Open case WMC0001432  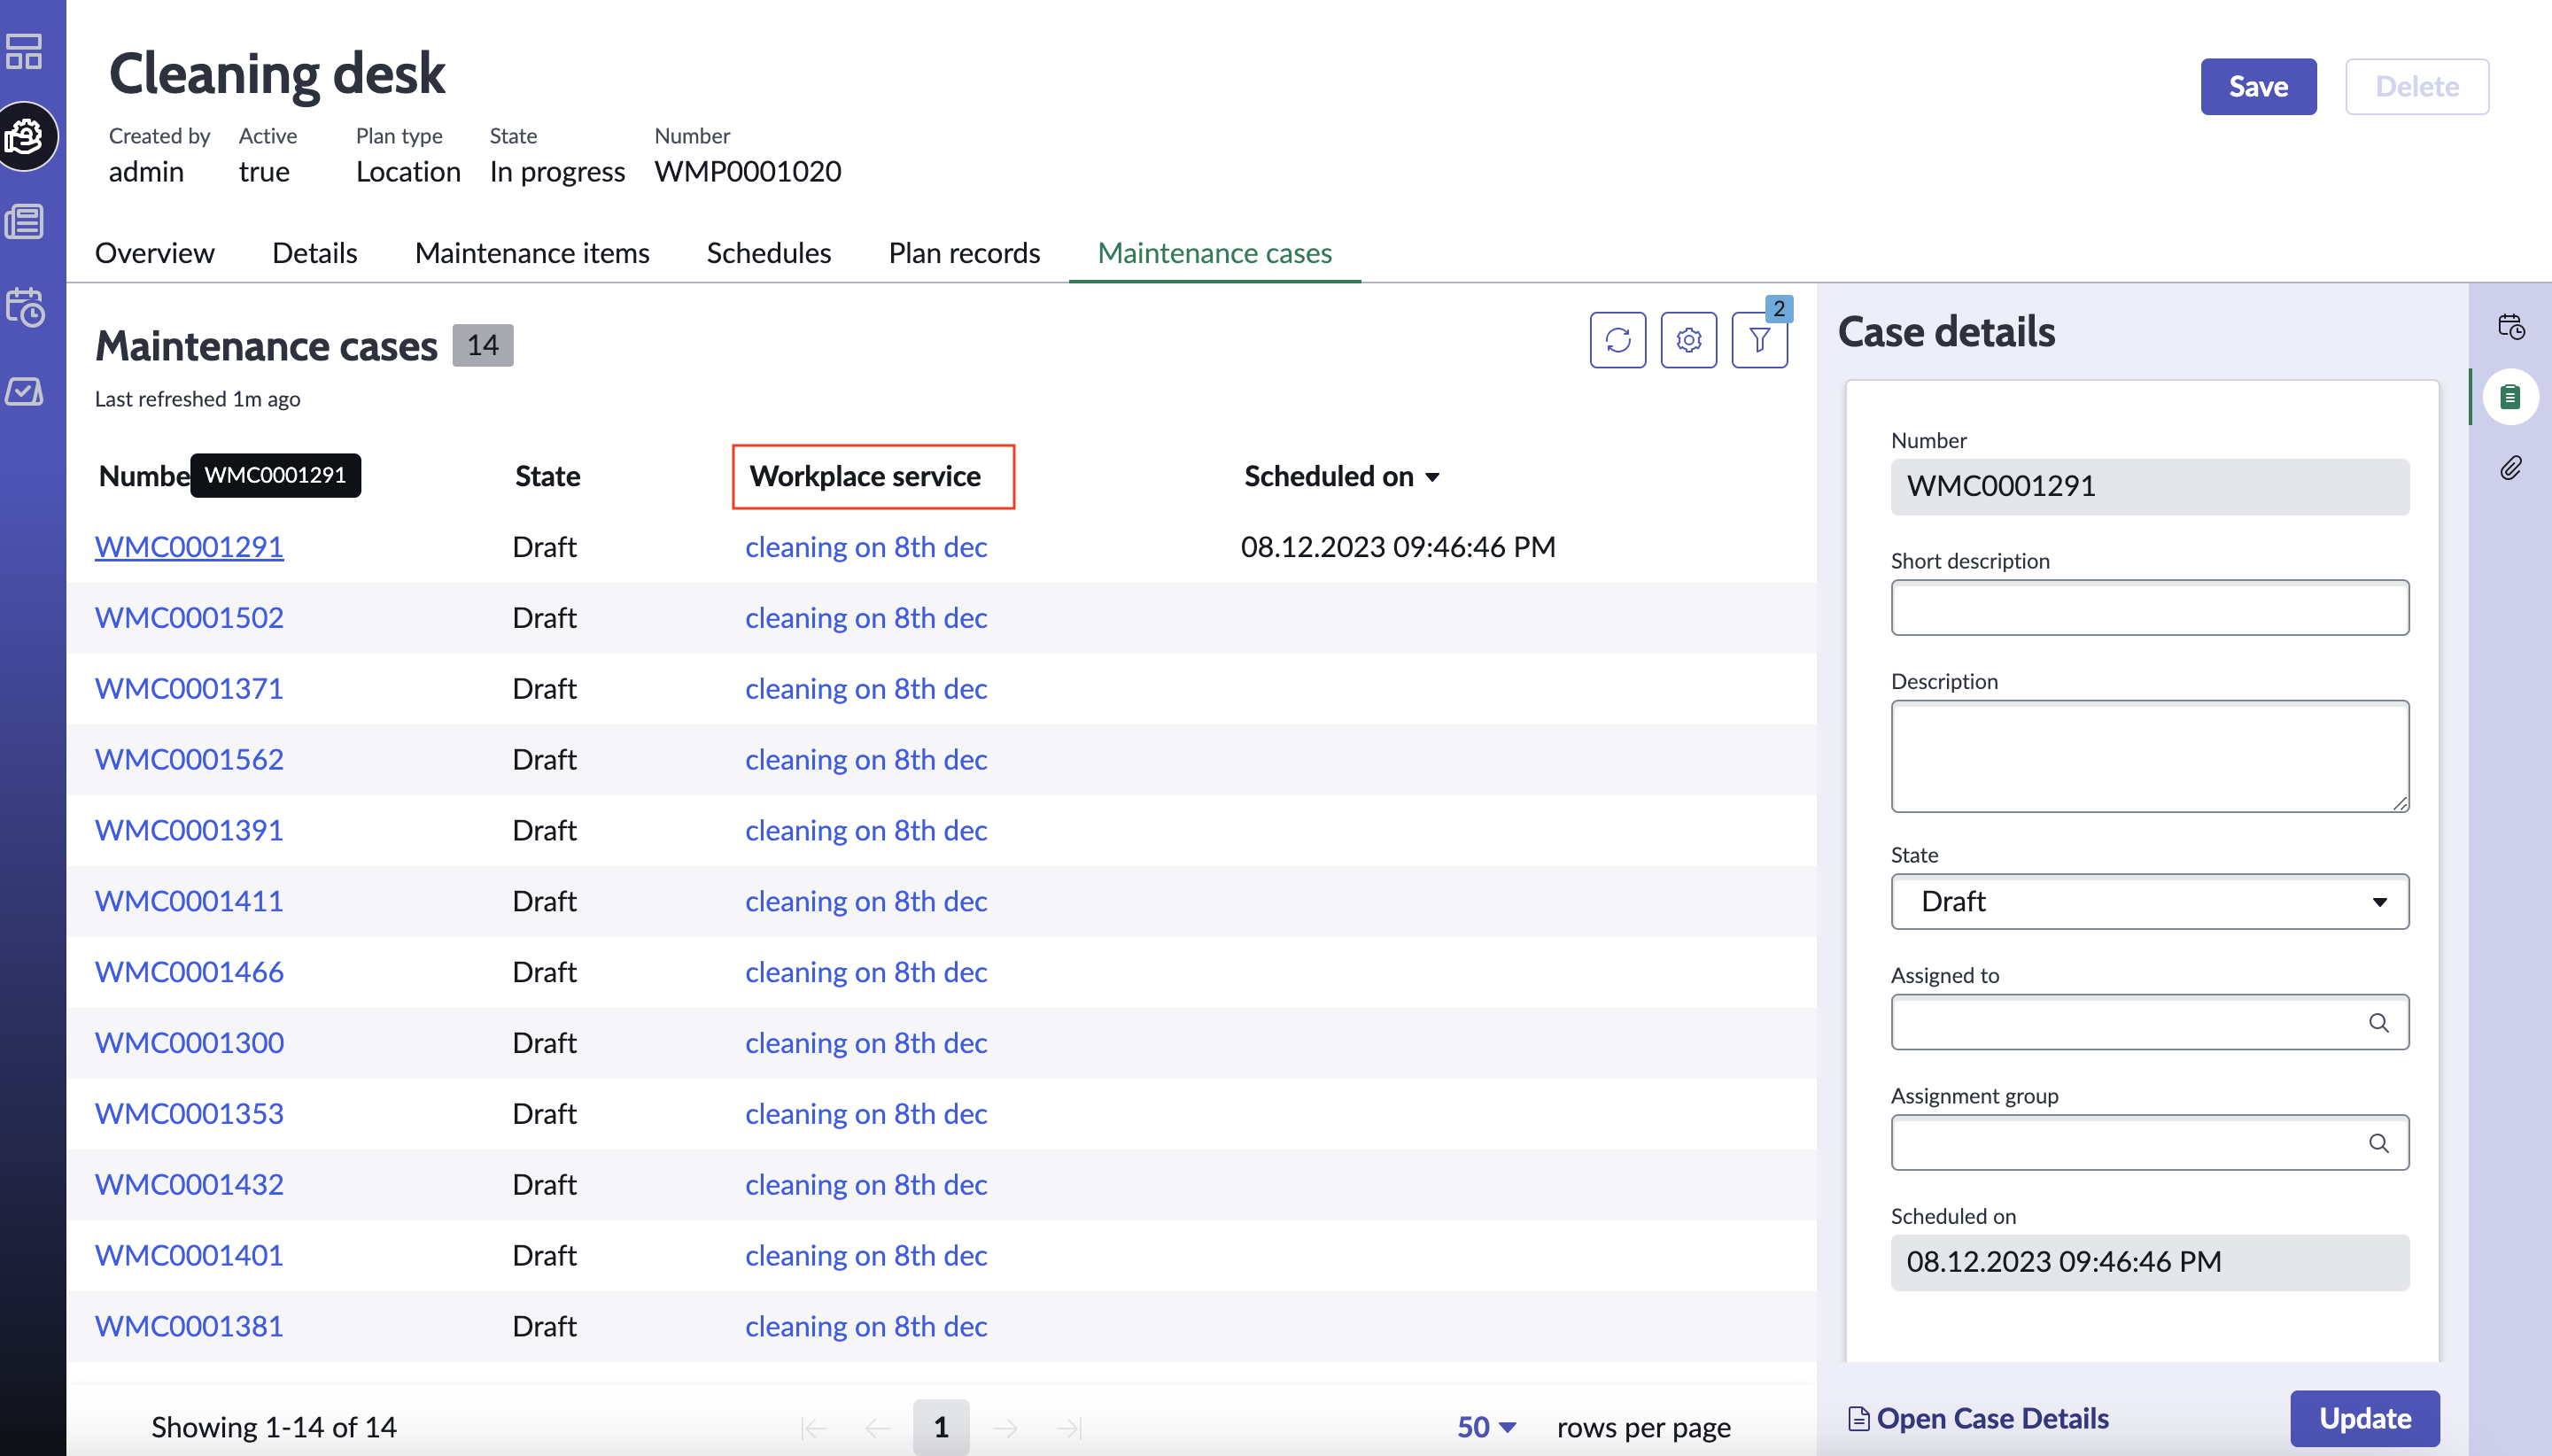click(x=189, y=1185)
